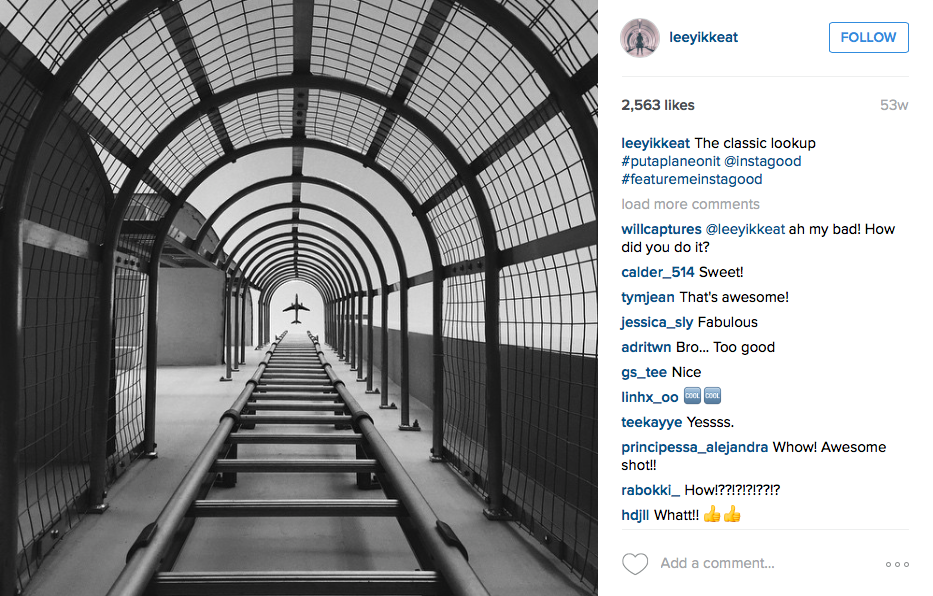Open tymjean's profile link
The height and width of the screenshot is (596, 933).
tap(648, 297)
